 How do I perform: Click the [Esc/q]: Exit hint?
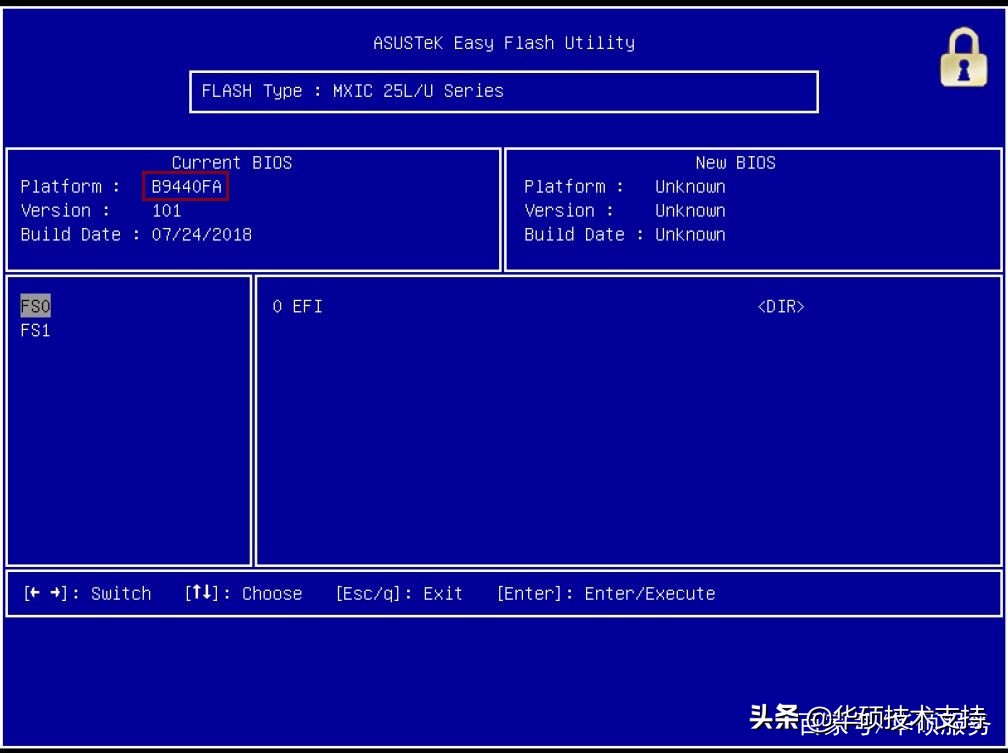399,593
